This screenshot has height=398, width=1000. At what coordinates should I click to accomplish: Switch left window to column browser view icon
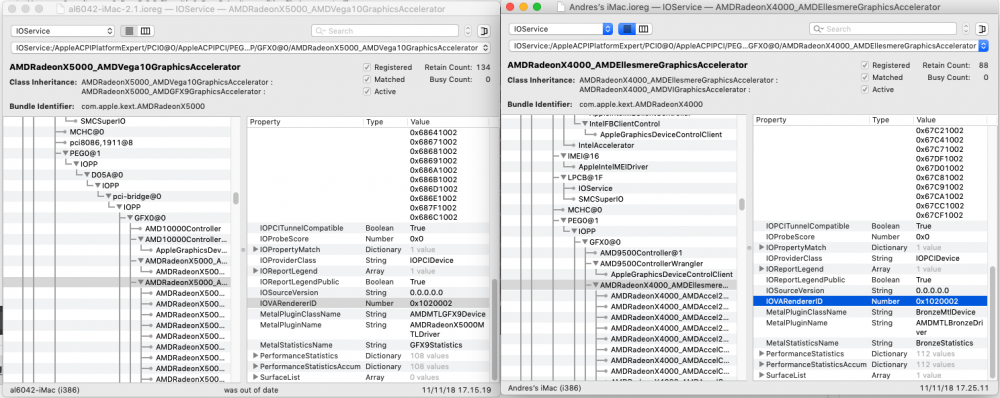coord(145,31)
